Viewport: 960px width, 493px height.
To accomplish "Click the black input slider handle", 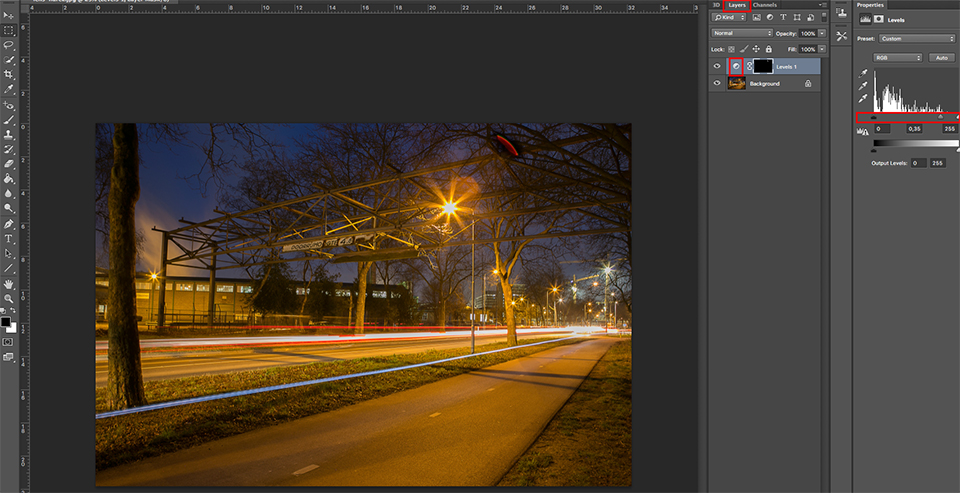I will [x=874, y=116].
